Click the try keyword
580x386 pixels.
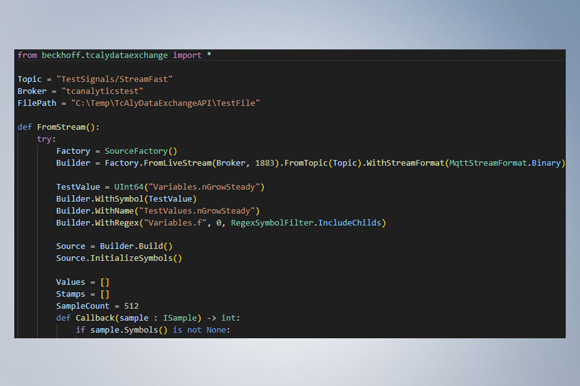point(44,139)
